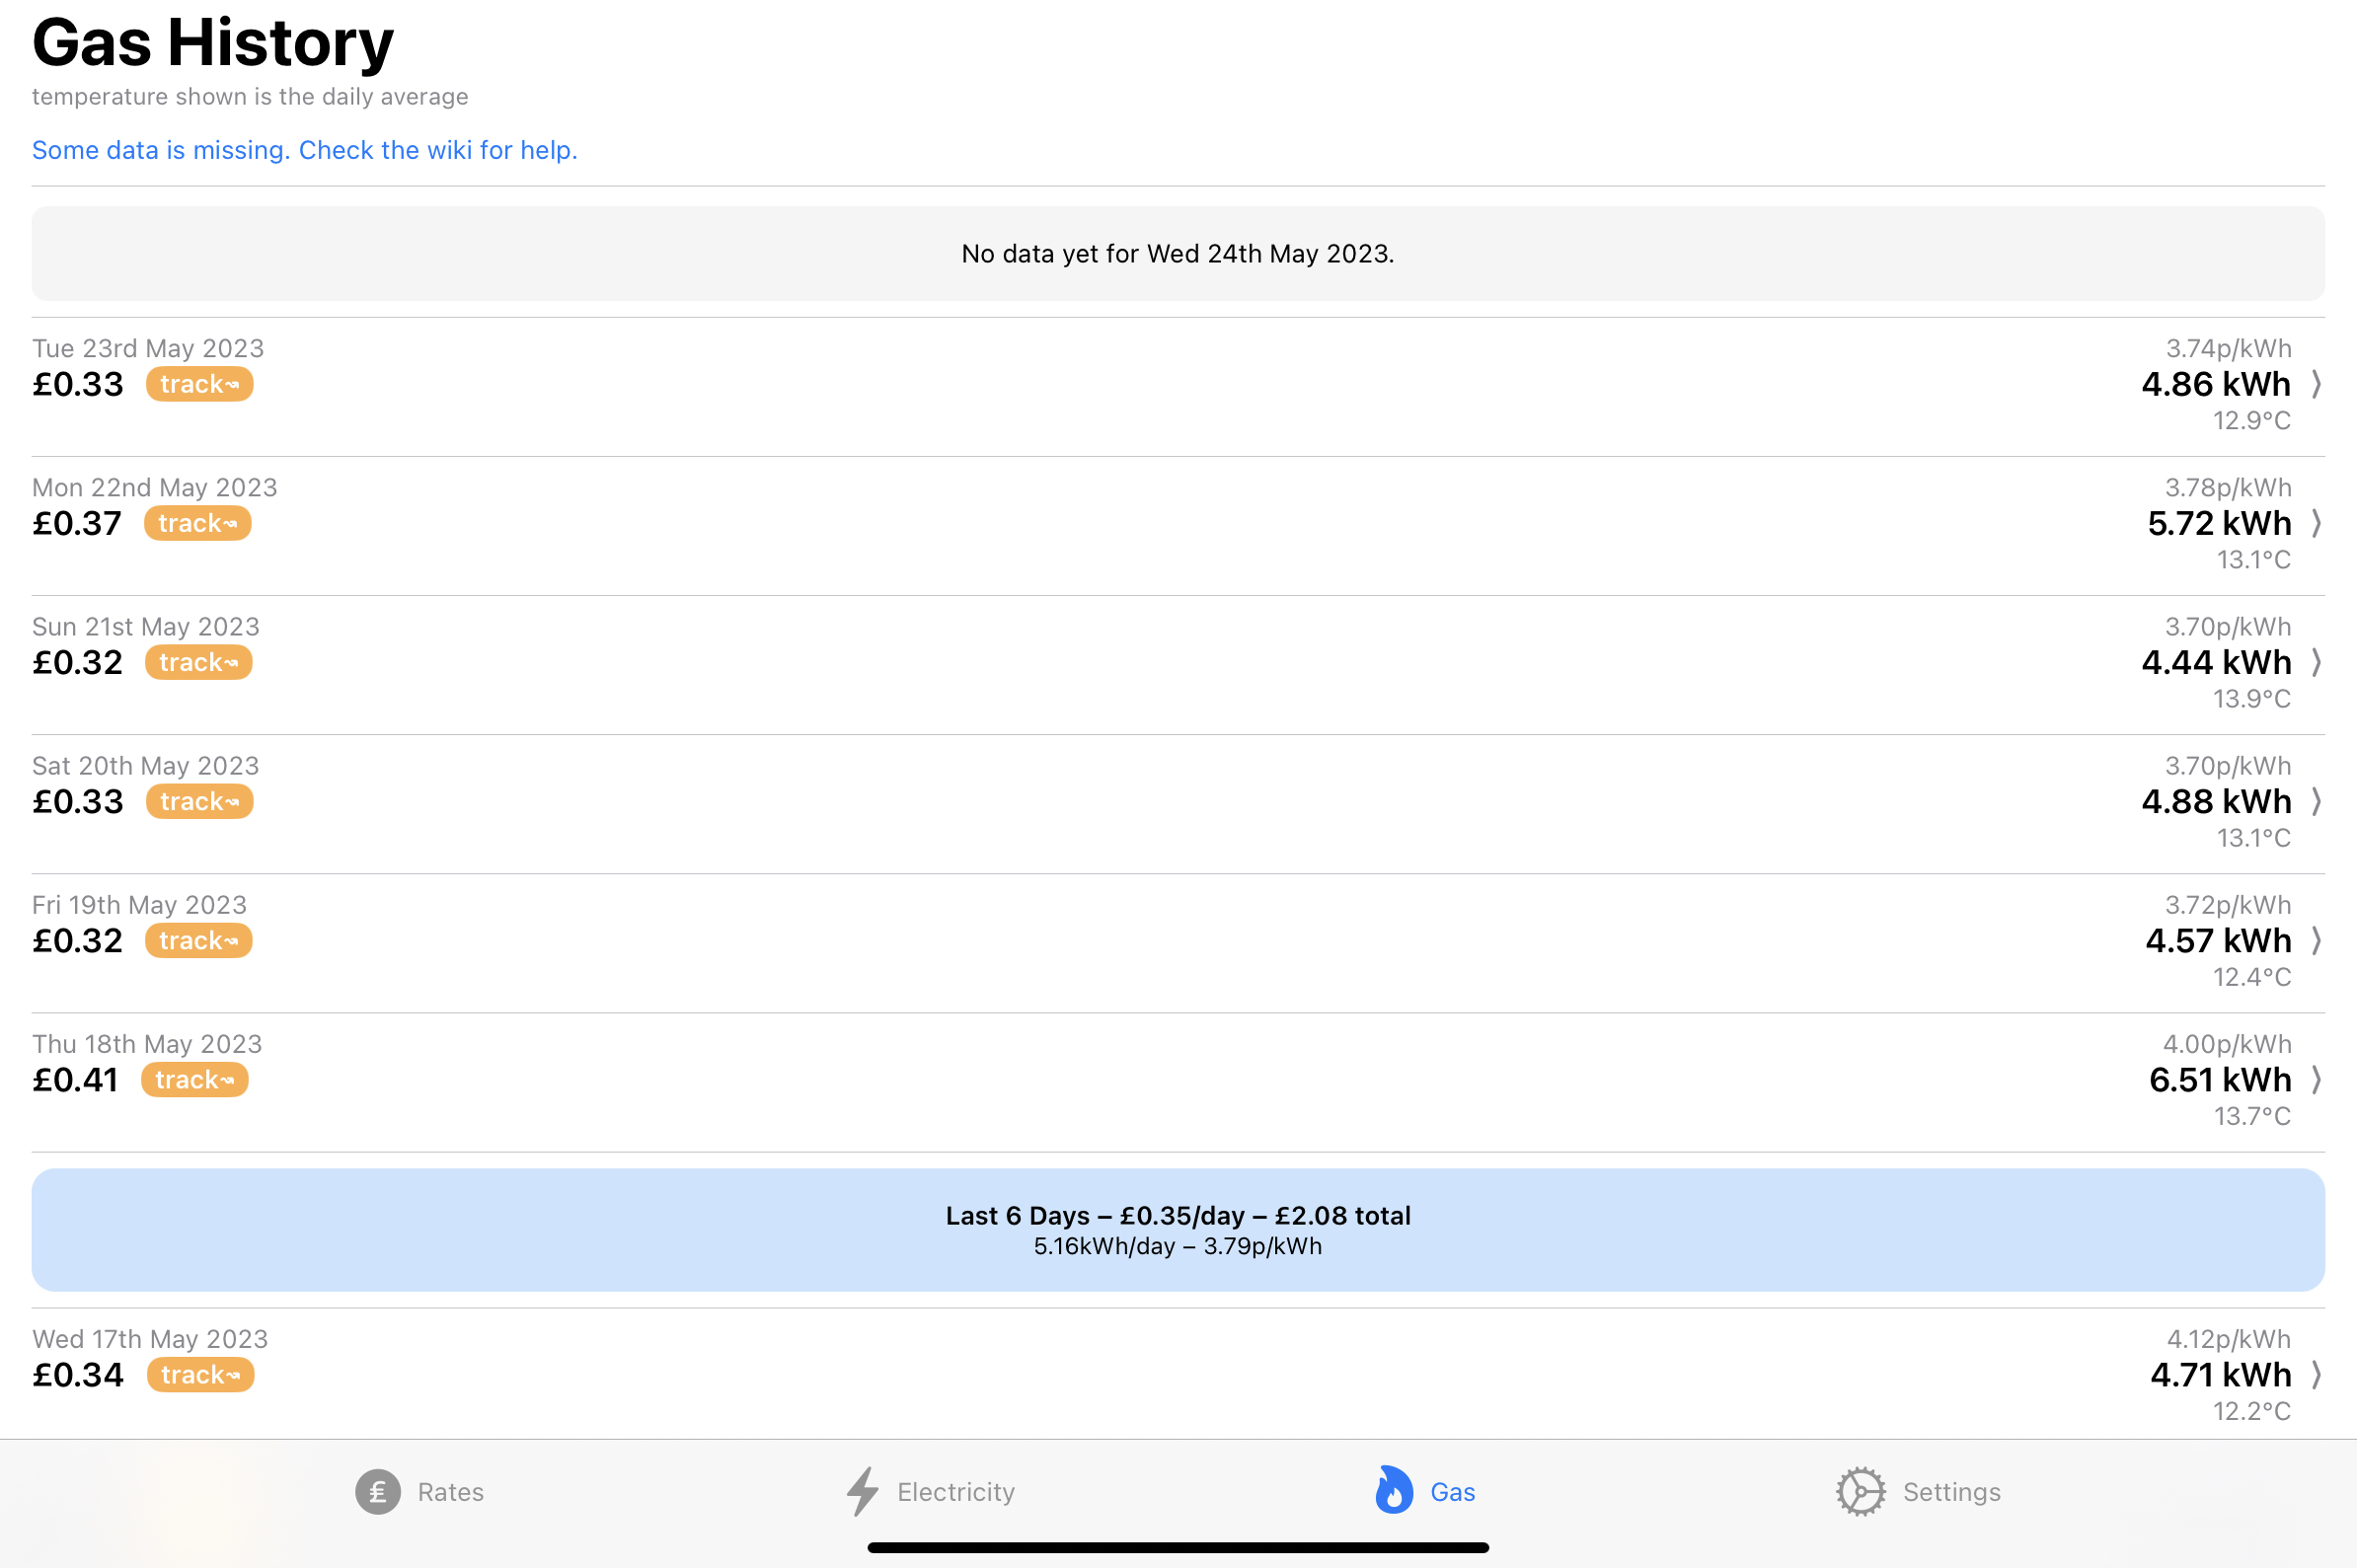Click track badge on Mon 22nd May
The image size is (2357, 1568).
(x=197, y=523)
